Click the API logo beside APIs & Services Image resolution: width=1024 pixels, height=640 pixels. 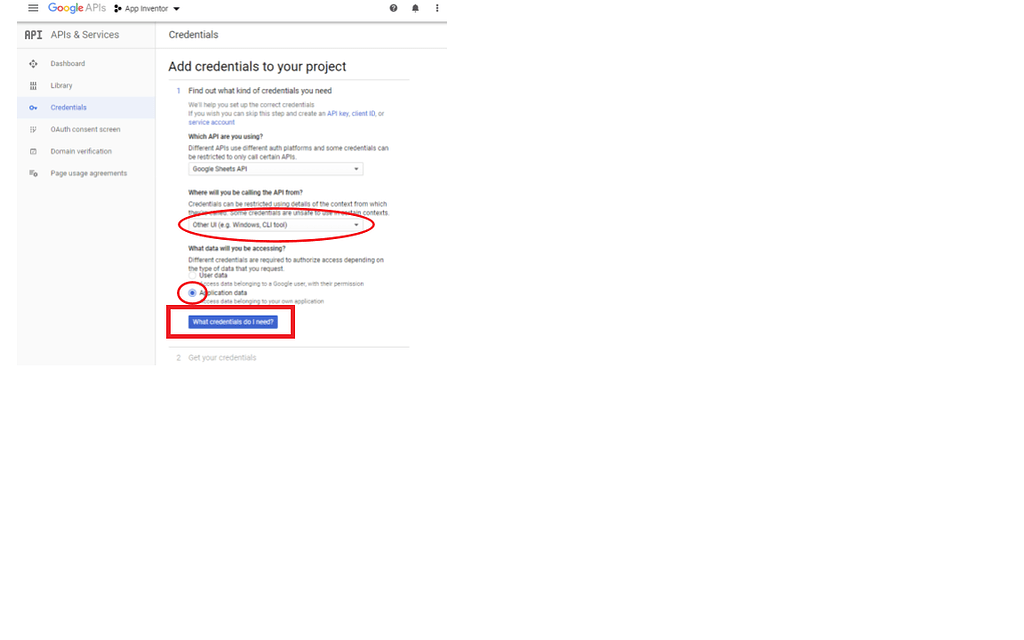pos(33,35)
